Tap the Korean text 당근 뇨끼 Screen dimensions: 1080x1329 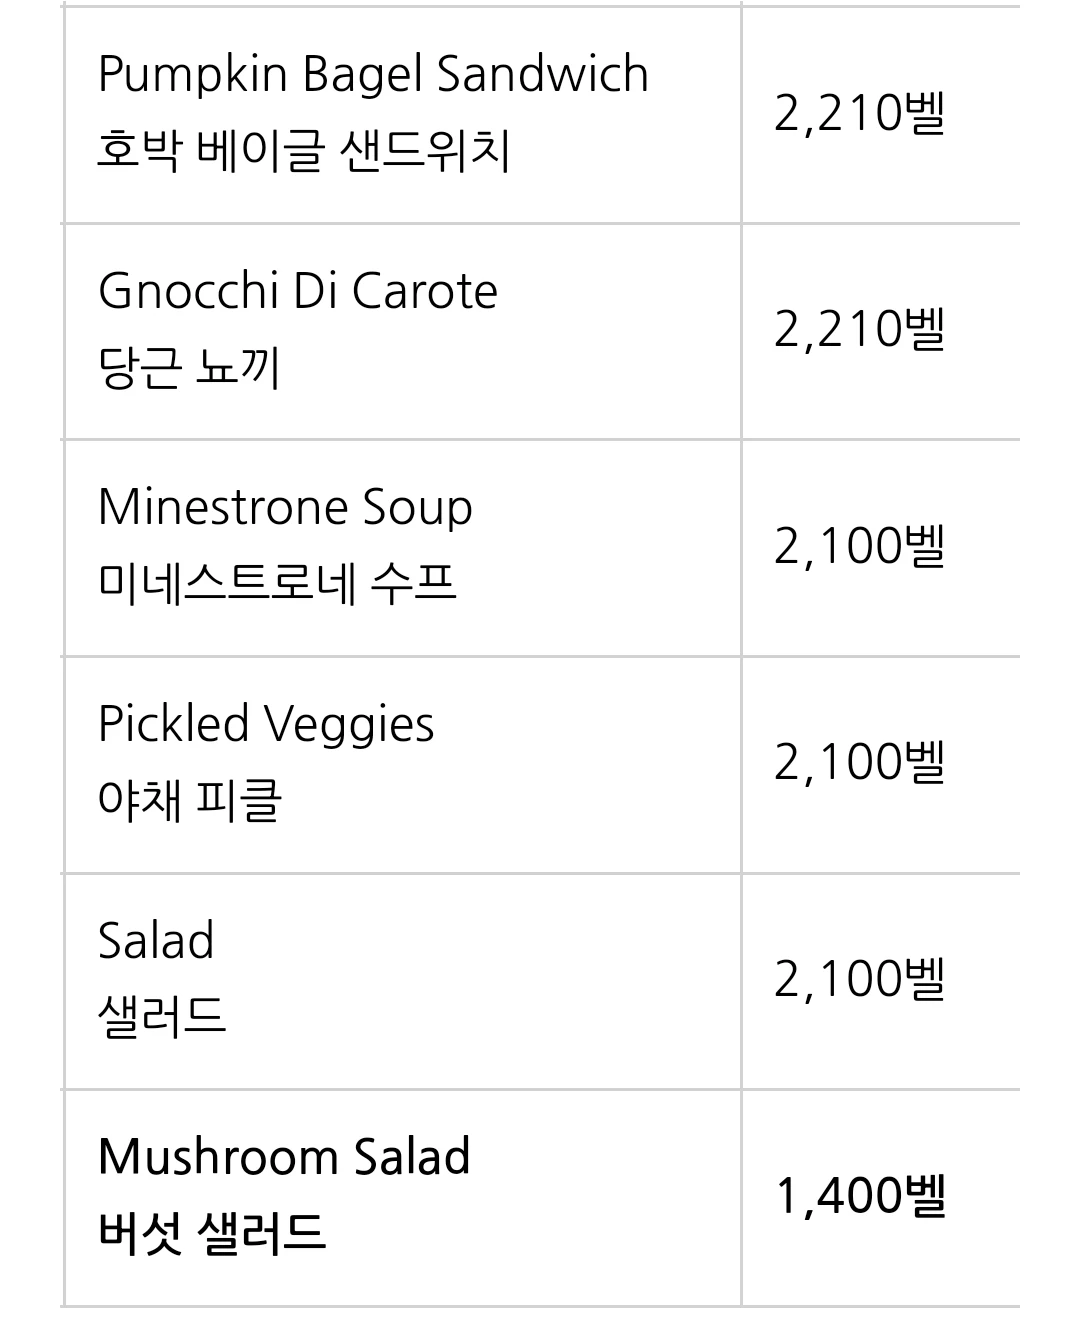(x=189, y=367)
